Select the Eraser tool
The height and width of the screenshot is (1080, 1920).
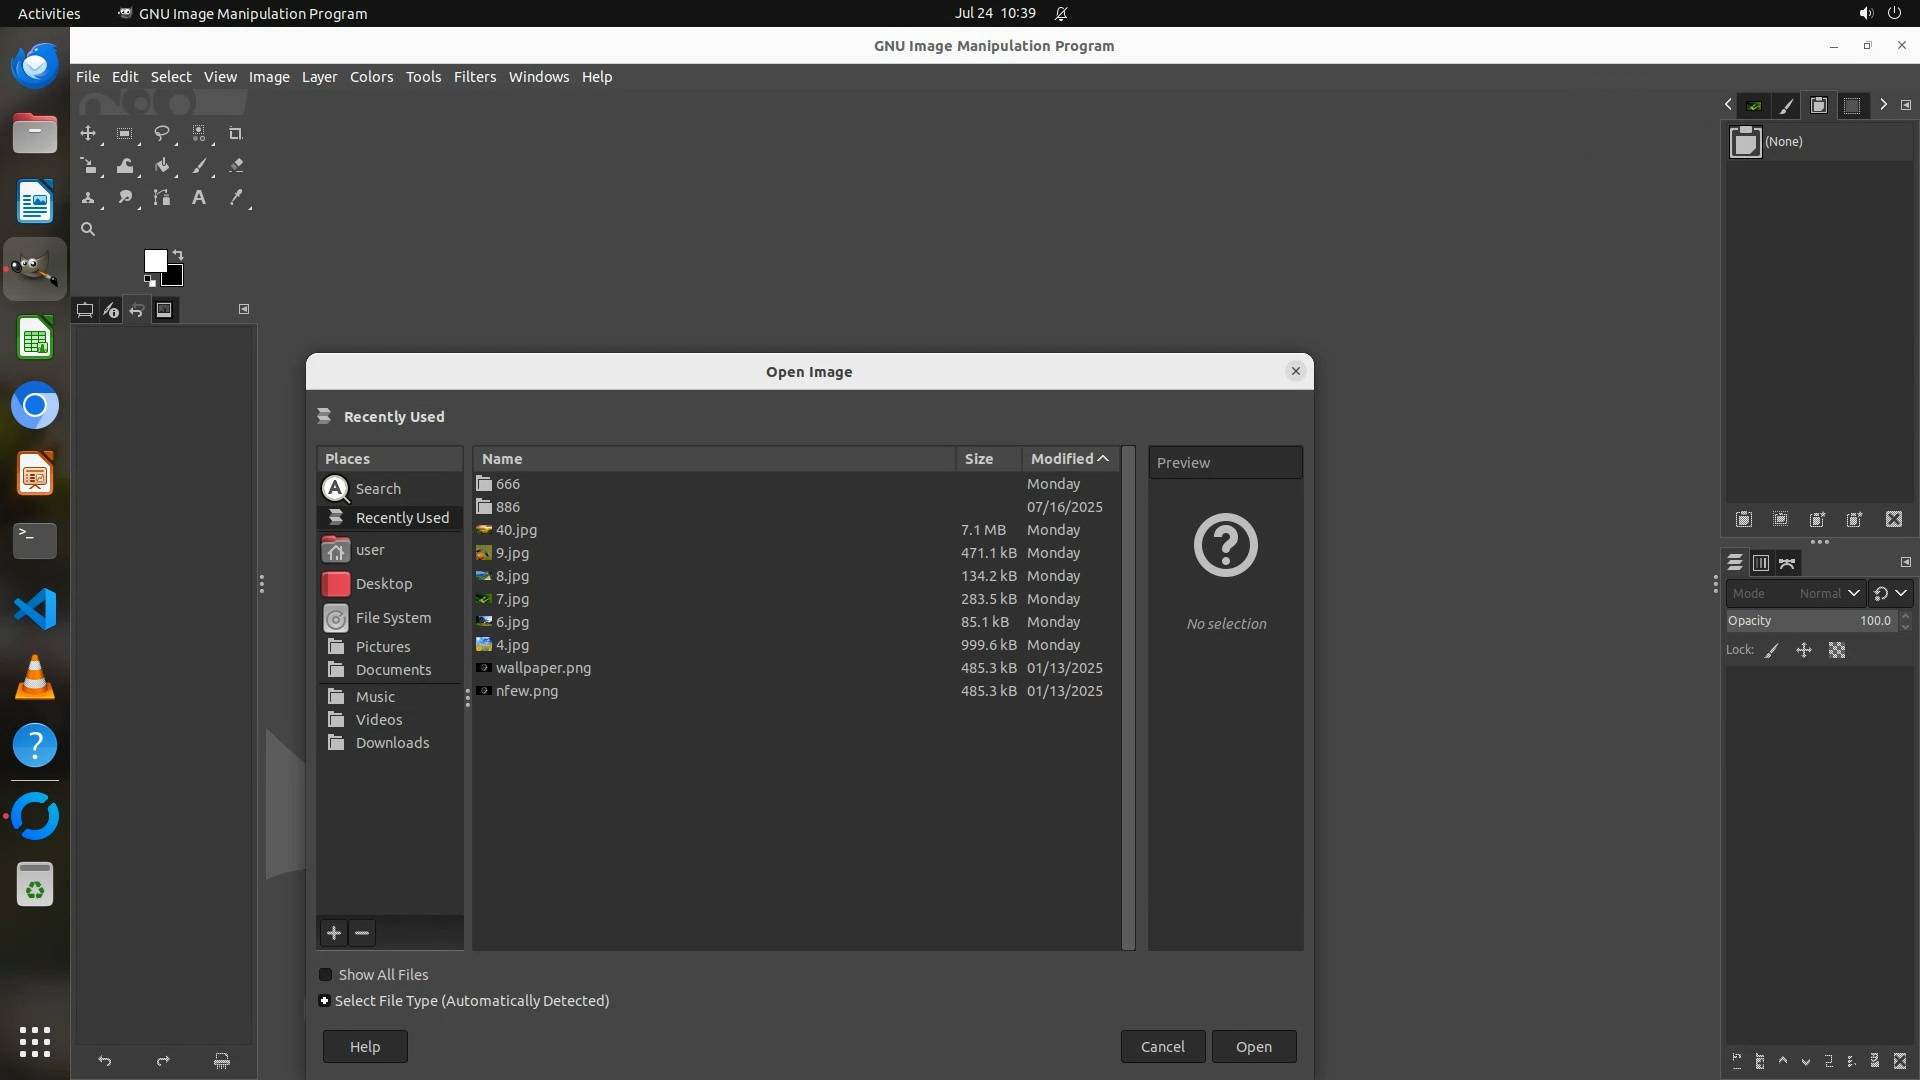click(236, 166)
